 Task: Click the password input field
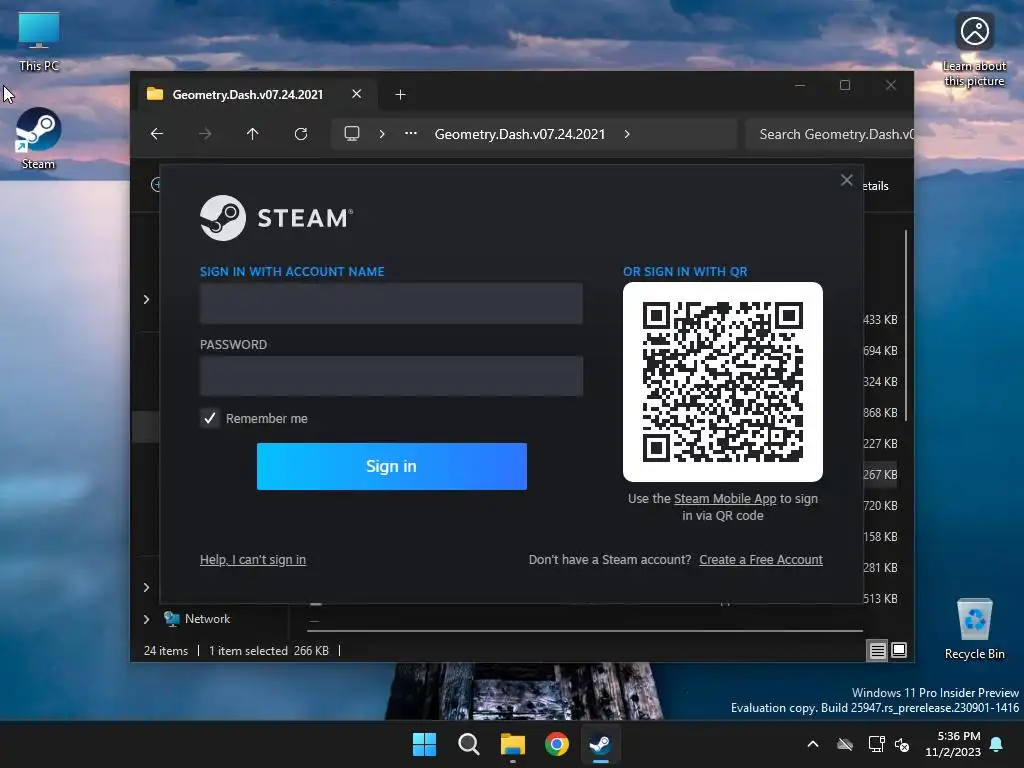pyautogui.click(x=391, y=376)
